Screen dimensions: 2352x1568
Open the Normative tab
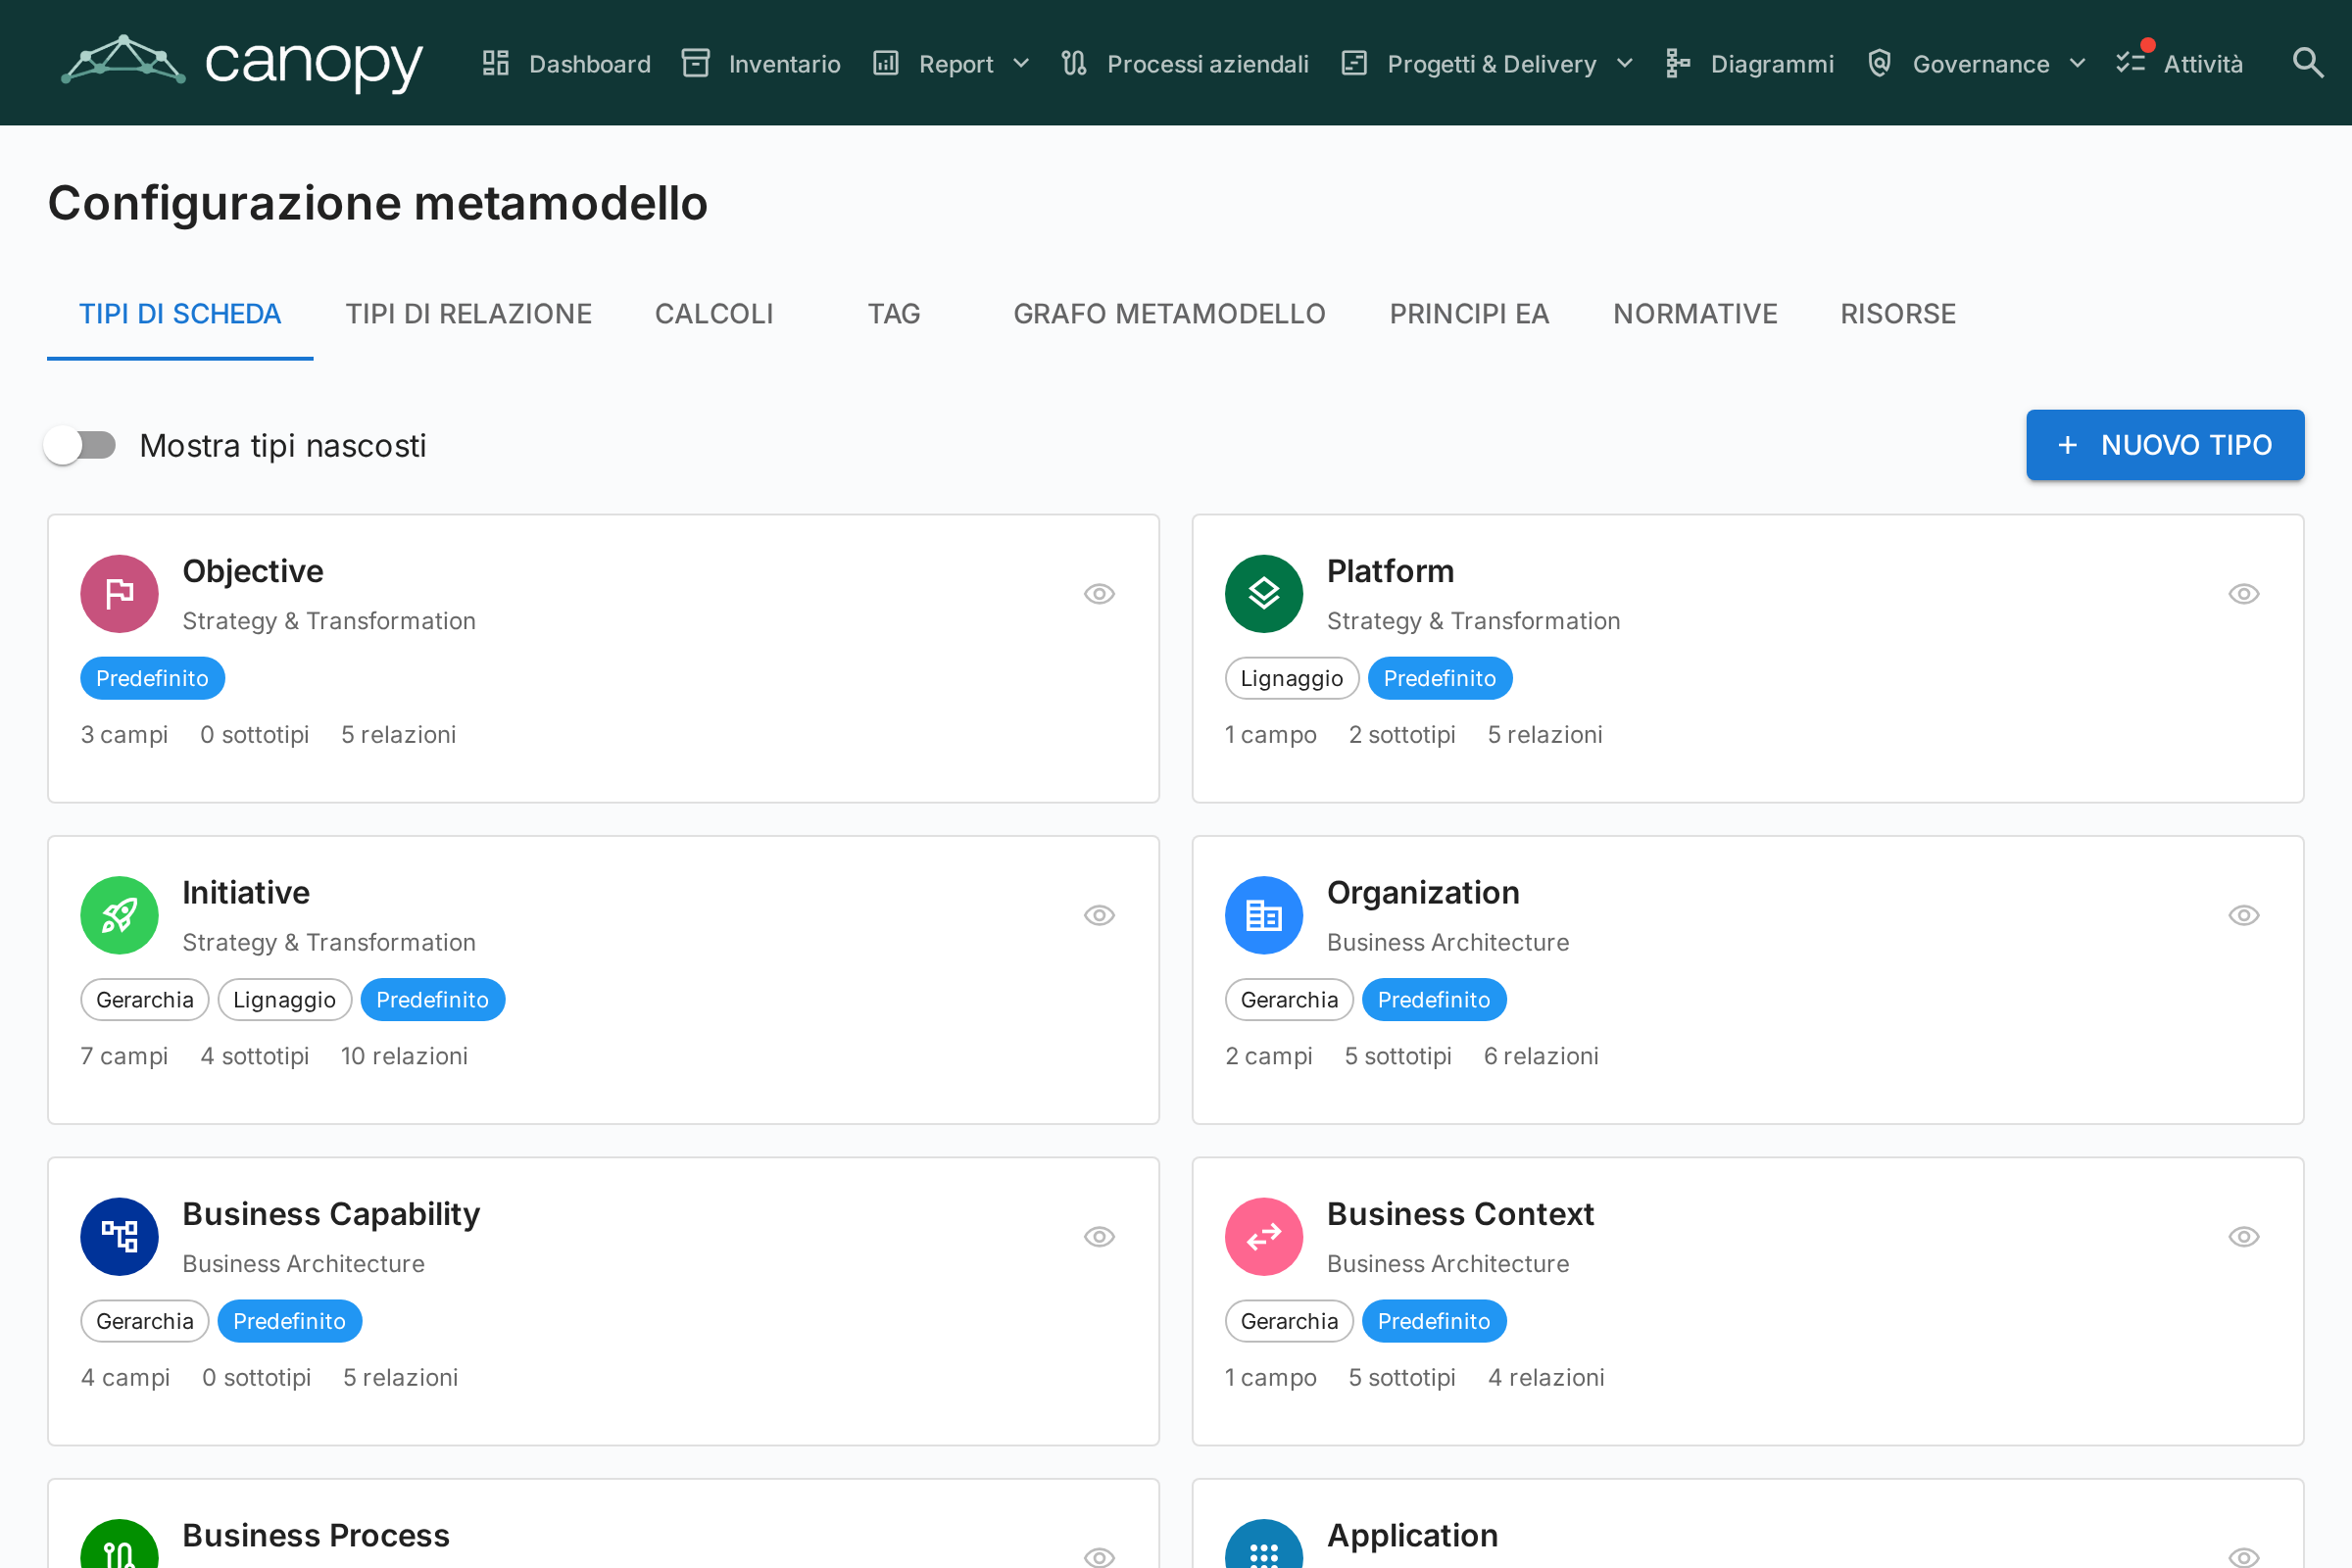point(1695,314)
